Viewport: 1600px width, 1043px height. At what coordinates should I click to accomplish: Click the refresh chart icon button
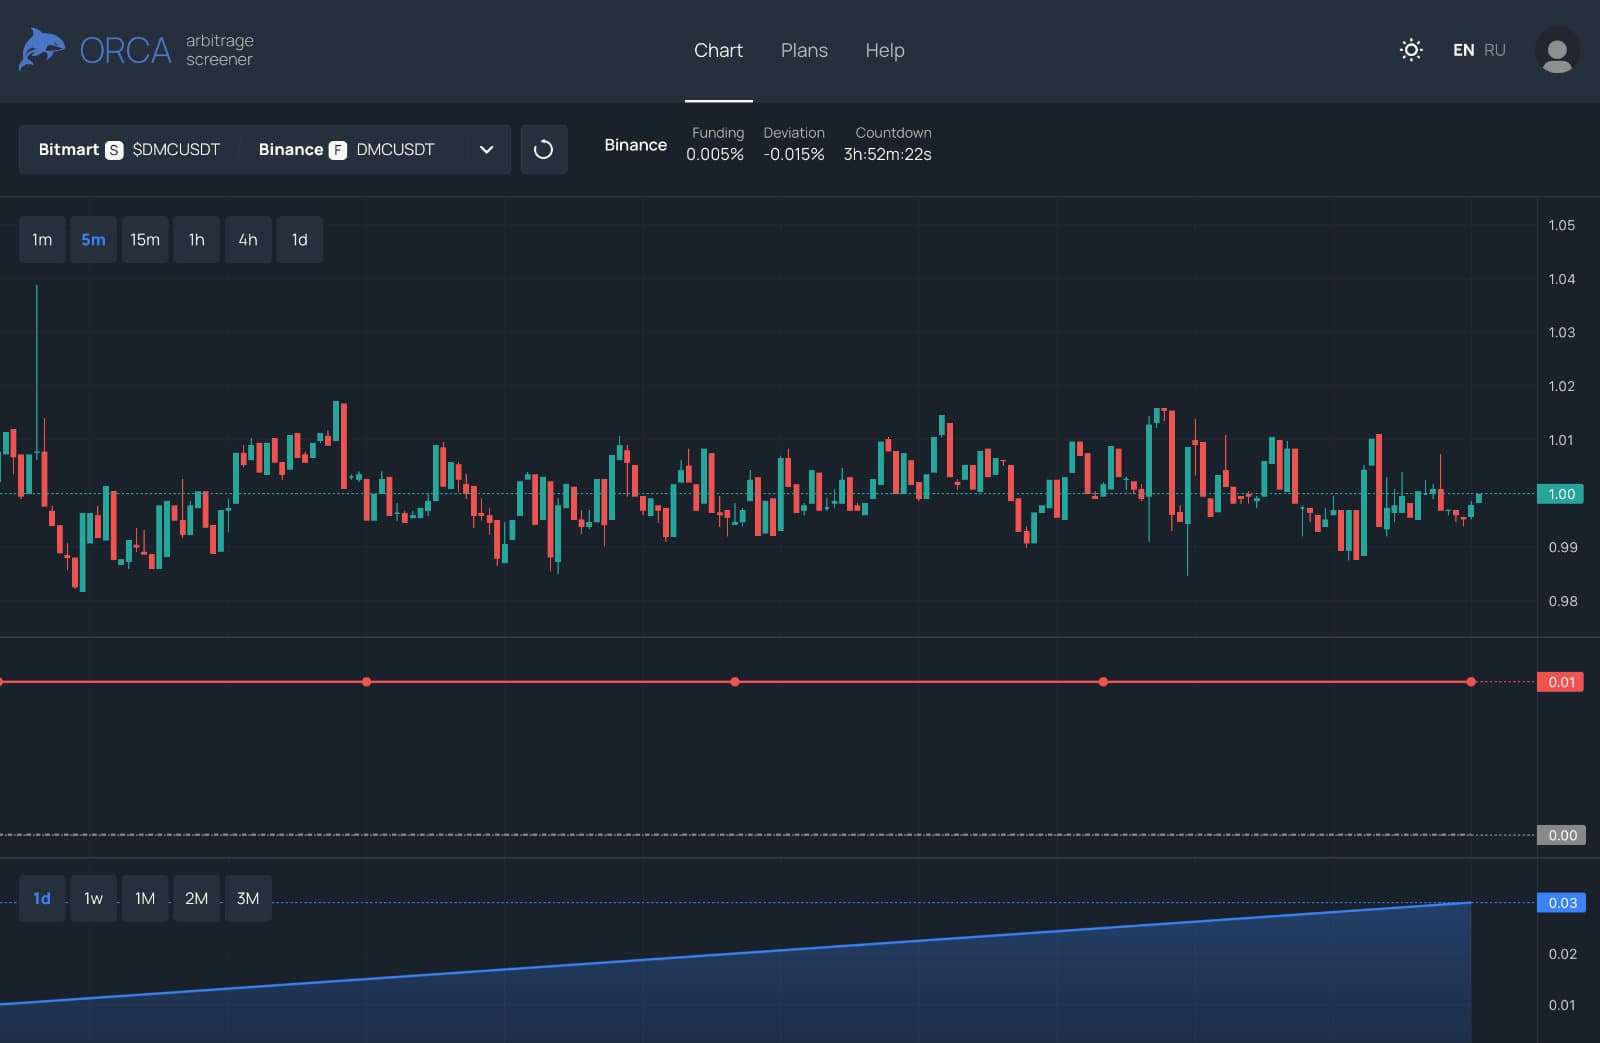click(543, 150)
